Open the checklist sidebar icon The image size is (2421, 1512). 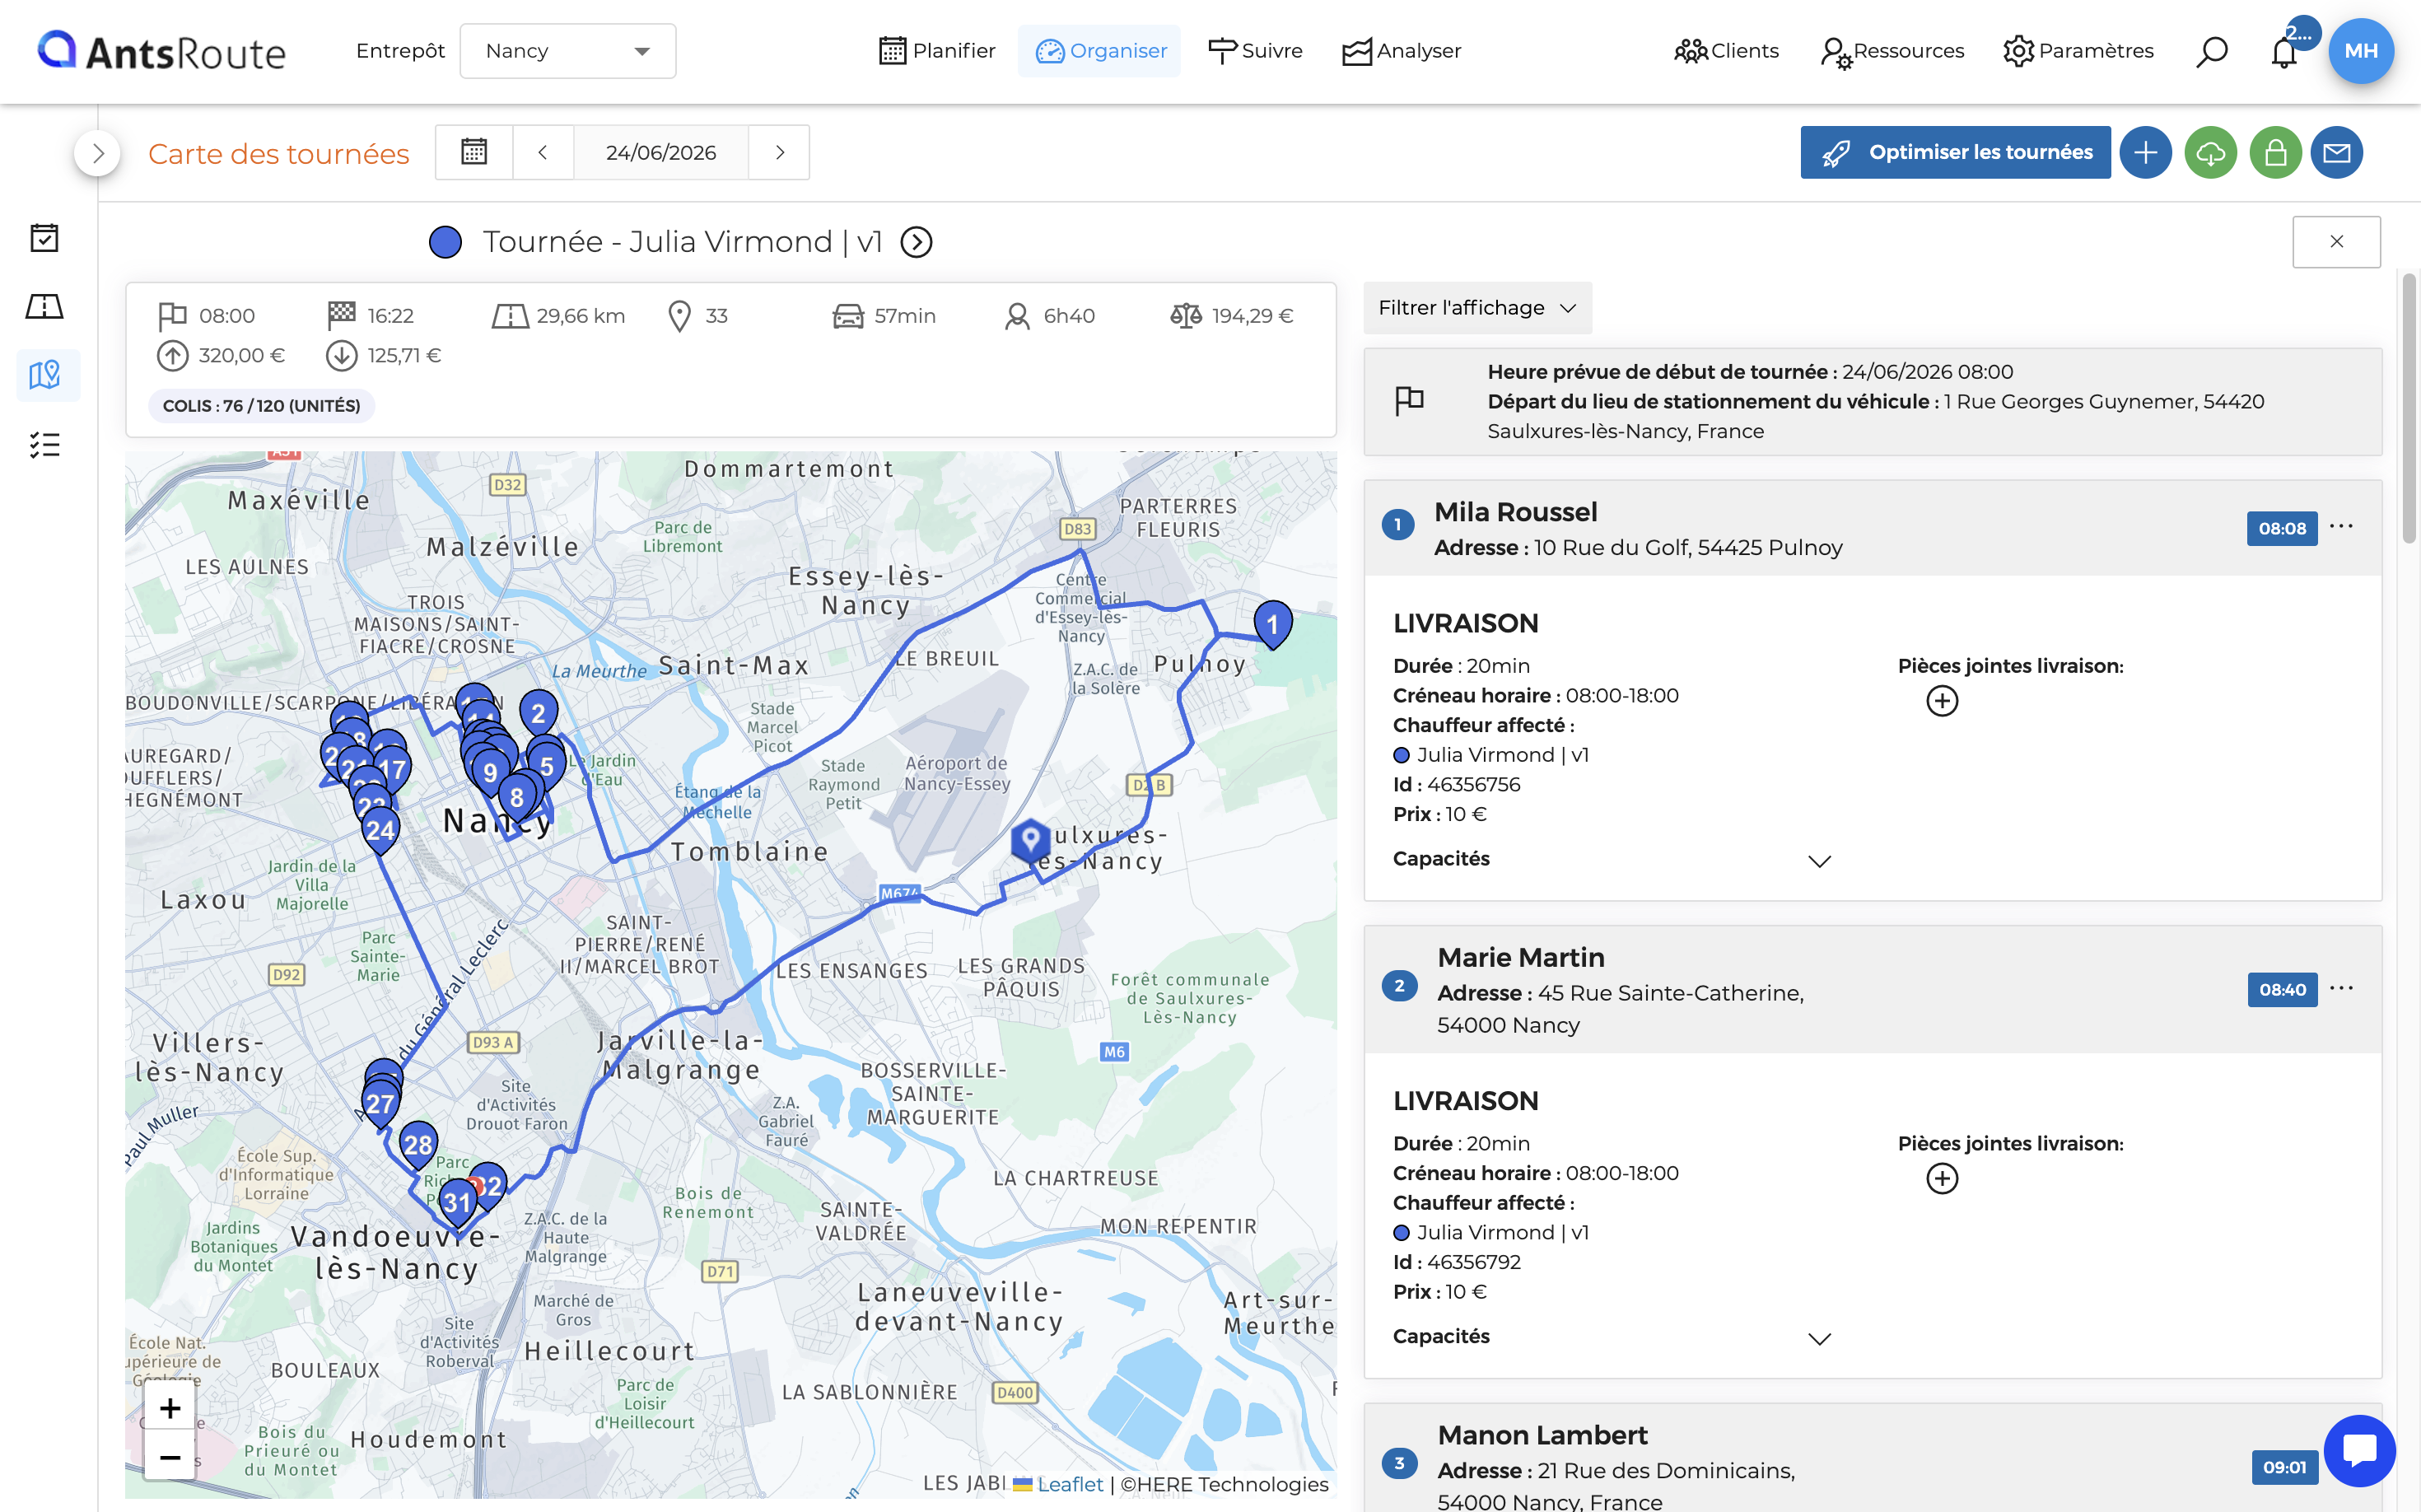44,444
